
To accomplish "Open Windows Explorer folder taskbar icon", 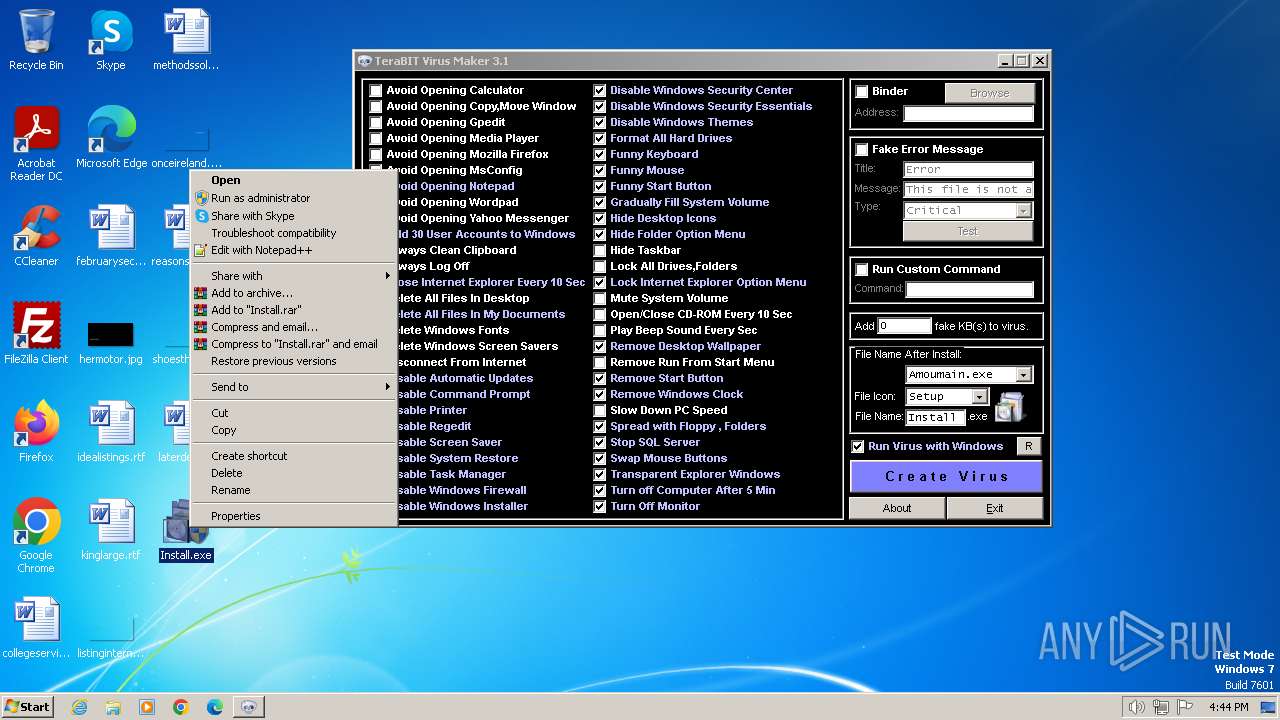I will pos(113,707).
